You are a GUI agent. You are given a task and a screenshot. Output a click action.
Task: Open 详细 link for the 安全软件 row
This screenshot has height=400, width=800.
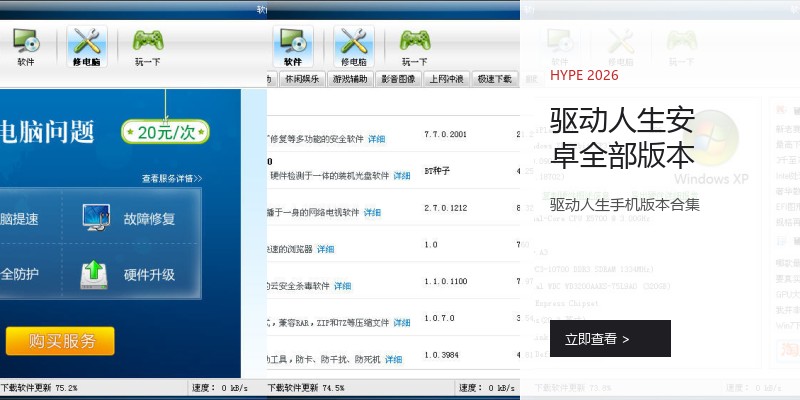377,139
